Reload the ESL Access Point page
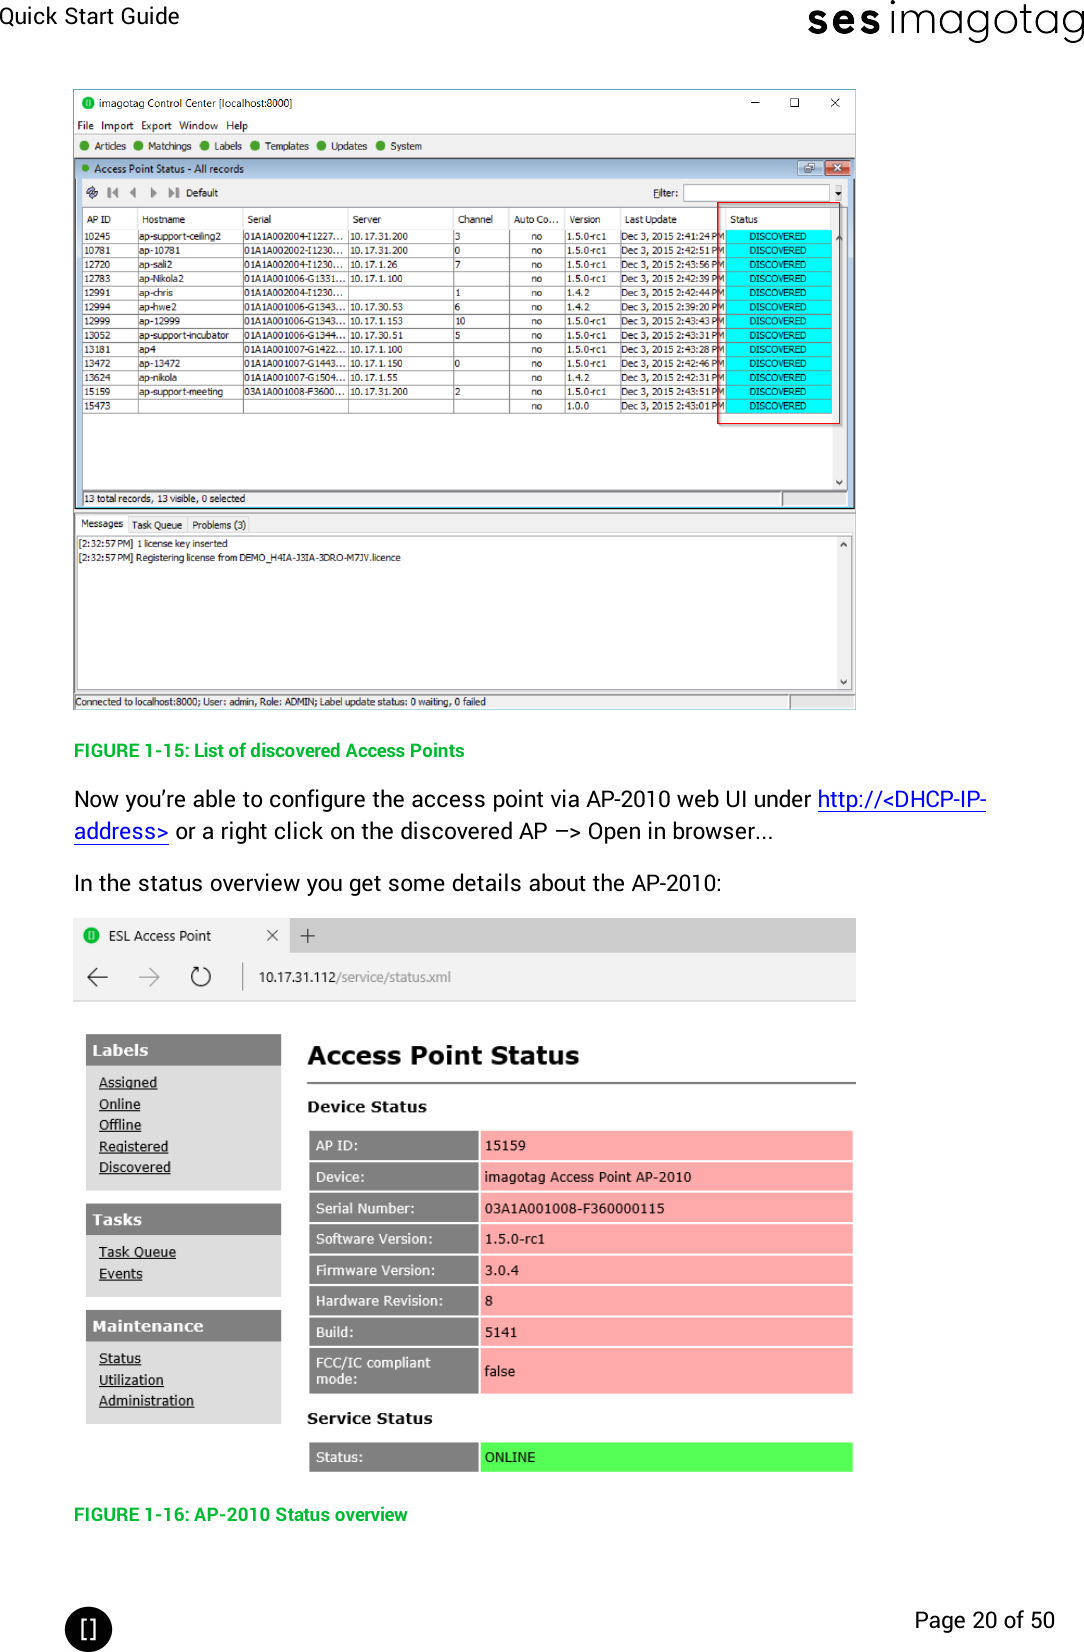This screenshot has width=1084, height=1652. click(201, 977)
